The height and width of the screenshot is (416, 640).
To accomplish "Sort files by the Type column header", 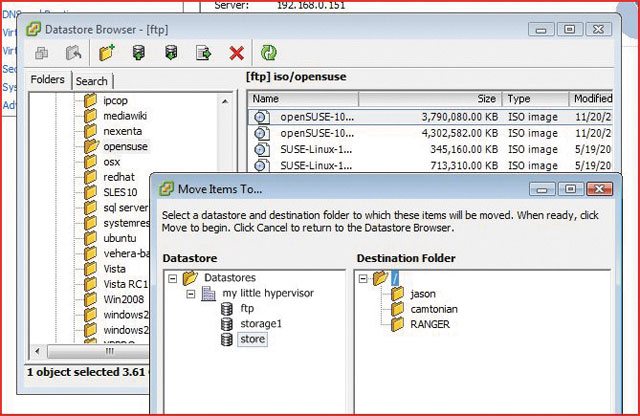I will (x=536, y=99).
